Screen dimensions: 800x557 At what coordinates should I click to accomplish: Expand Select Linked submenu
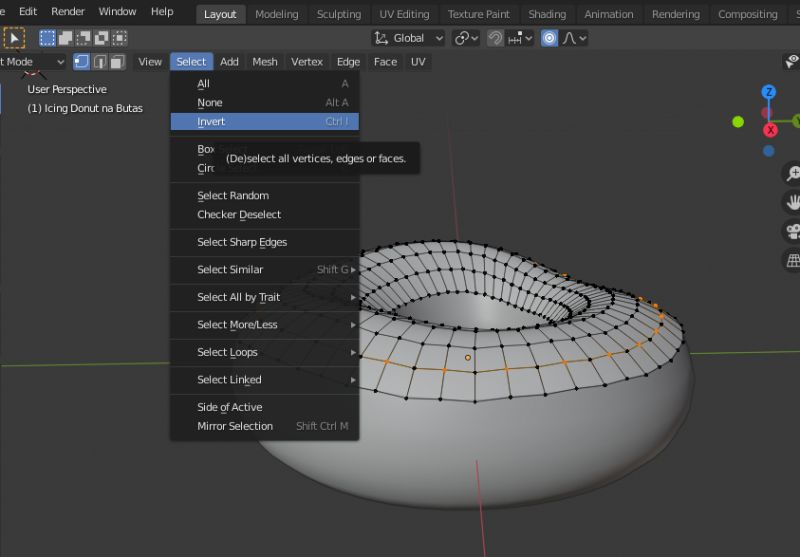point(265,379)
